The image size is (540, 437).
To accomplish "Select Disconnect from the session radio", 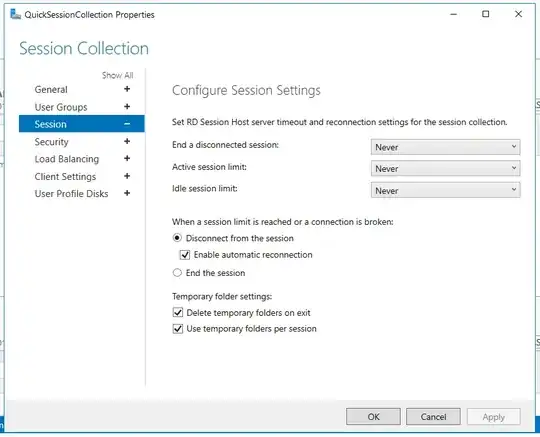I will coord(177,238).
